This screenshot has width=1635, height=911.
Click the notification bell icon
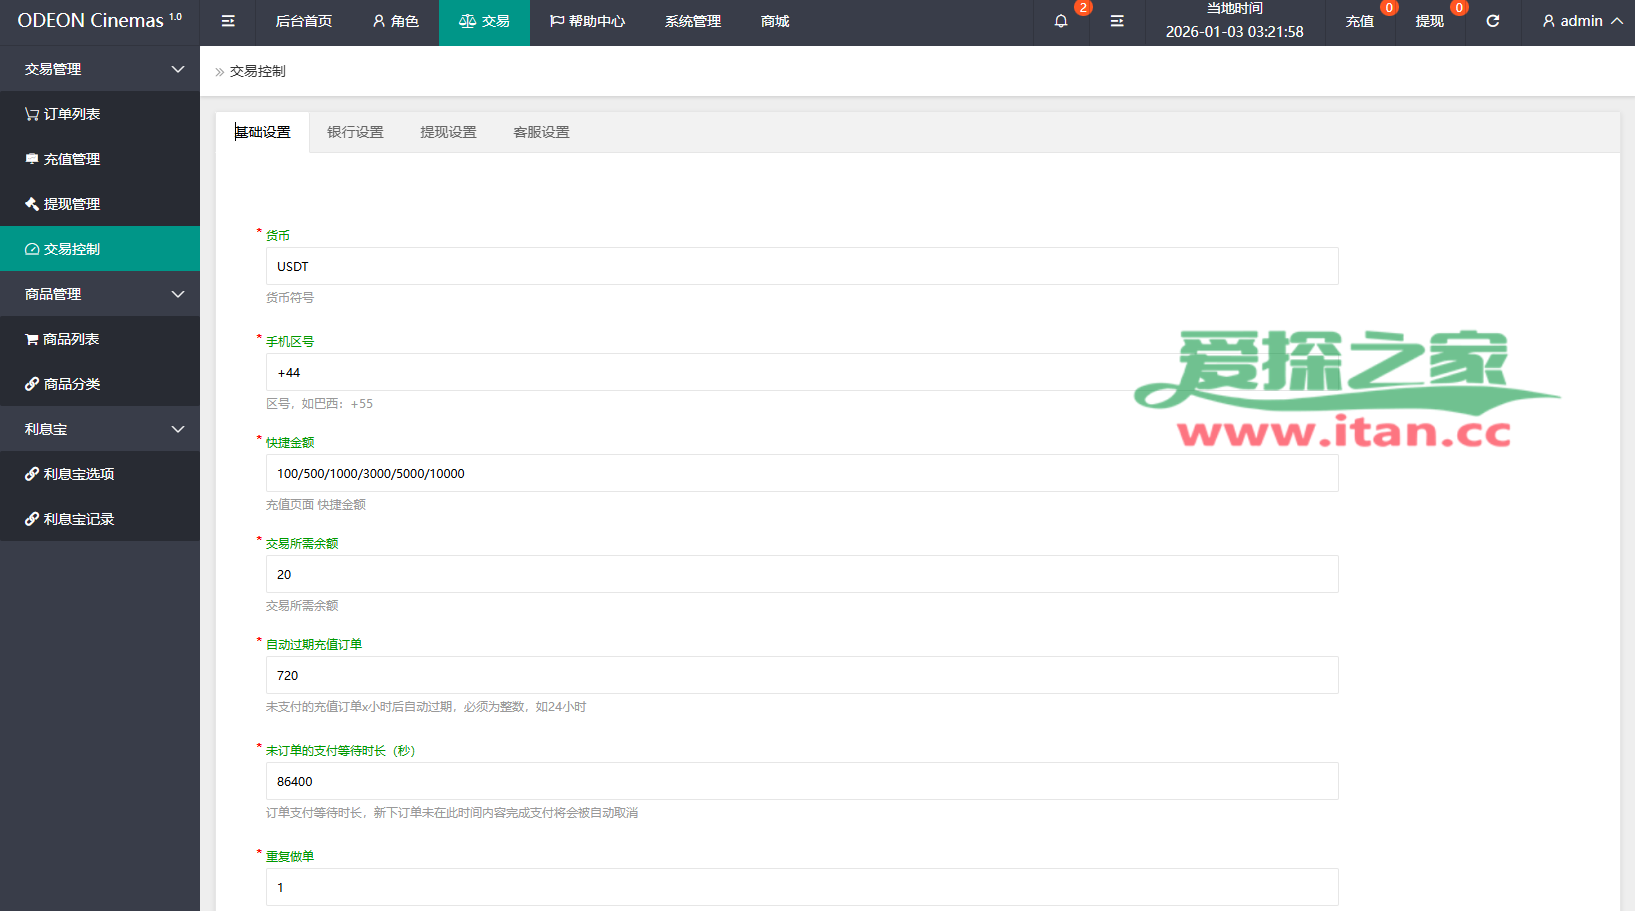(x=1061, y=21)
